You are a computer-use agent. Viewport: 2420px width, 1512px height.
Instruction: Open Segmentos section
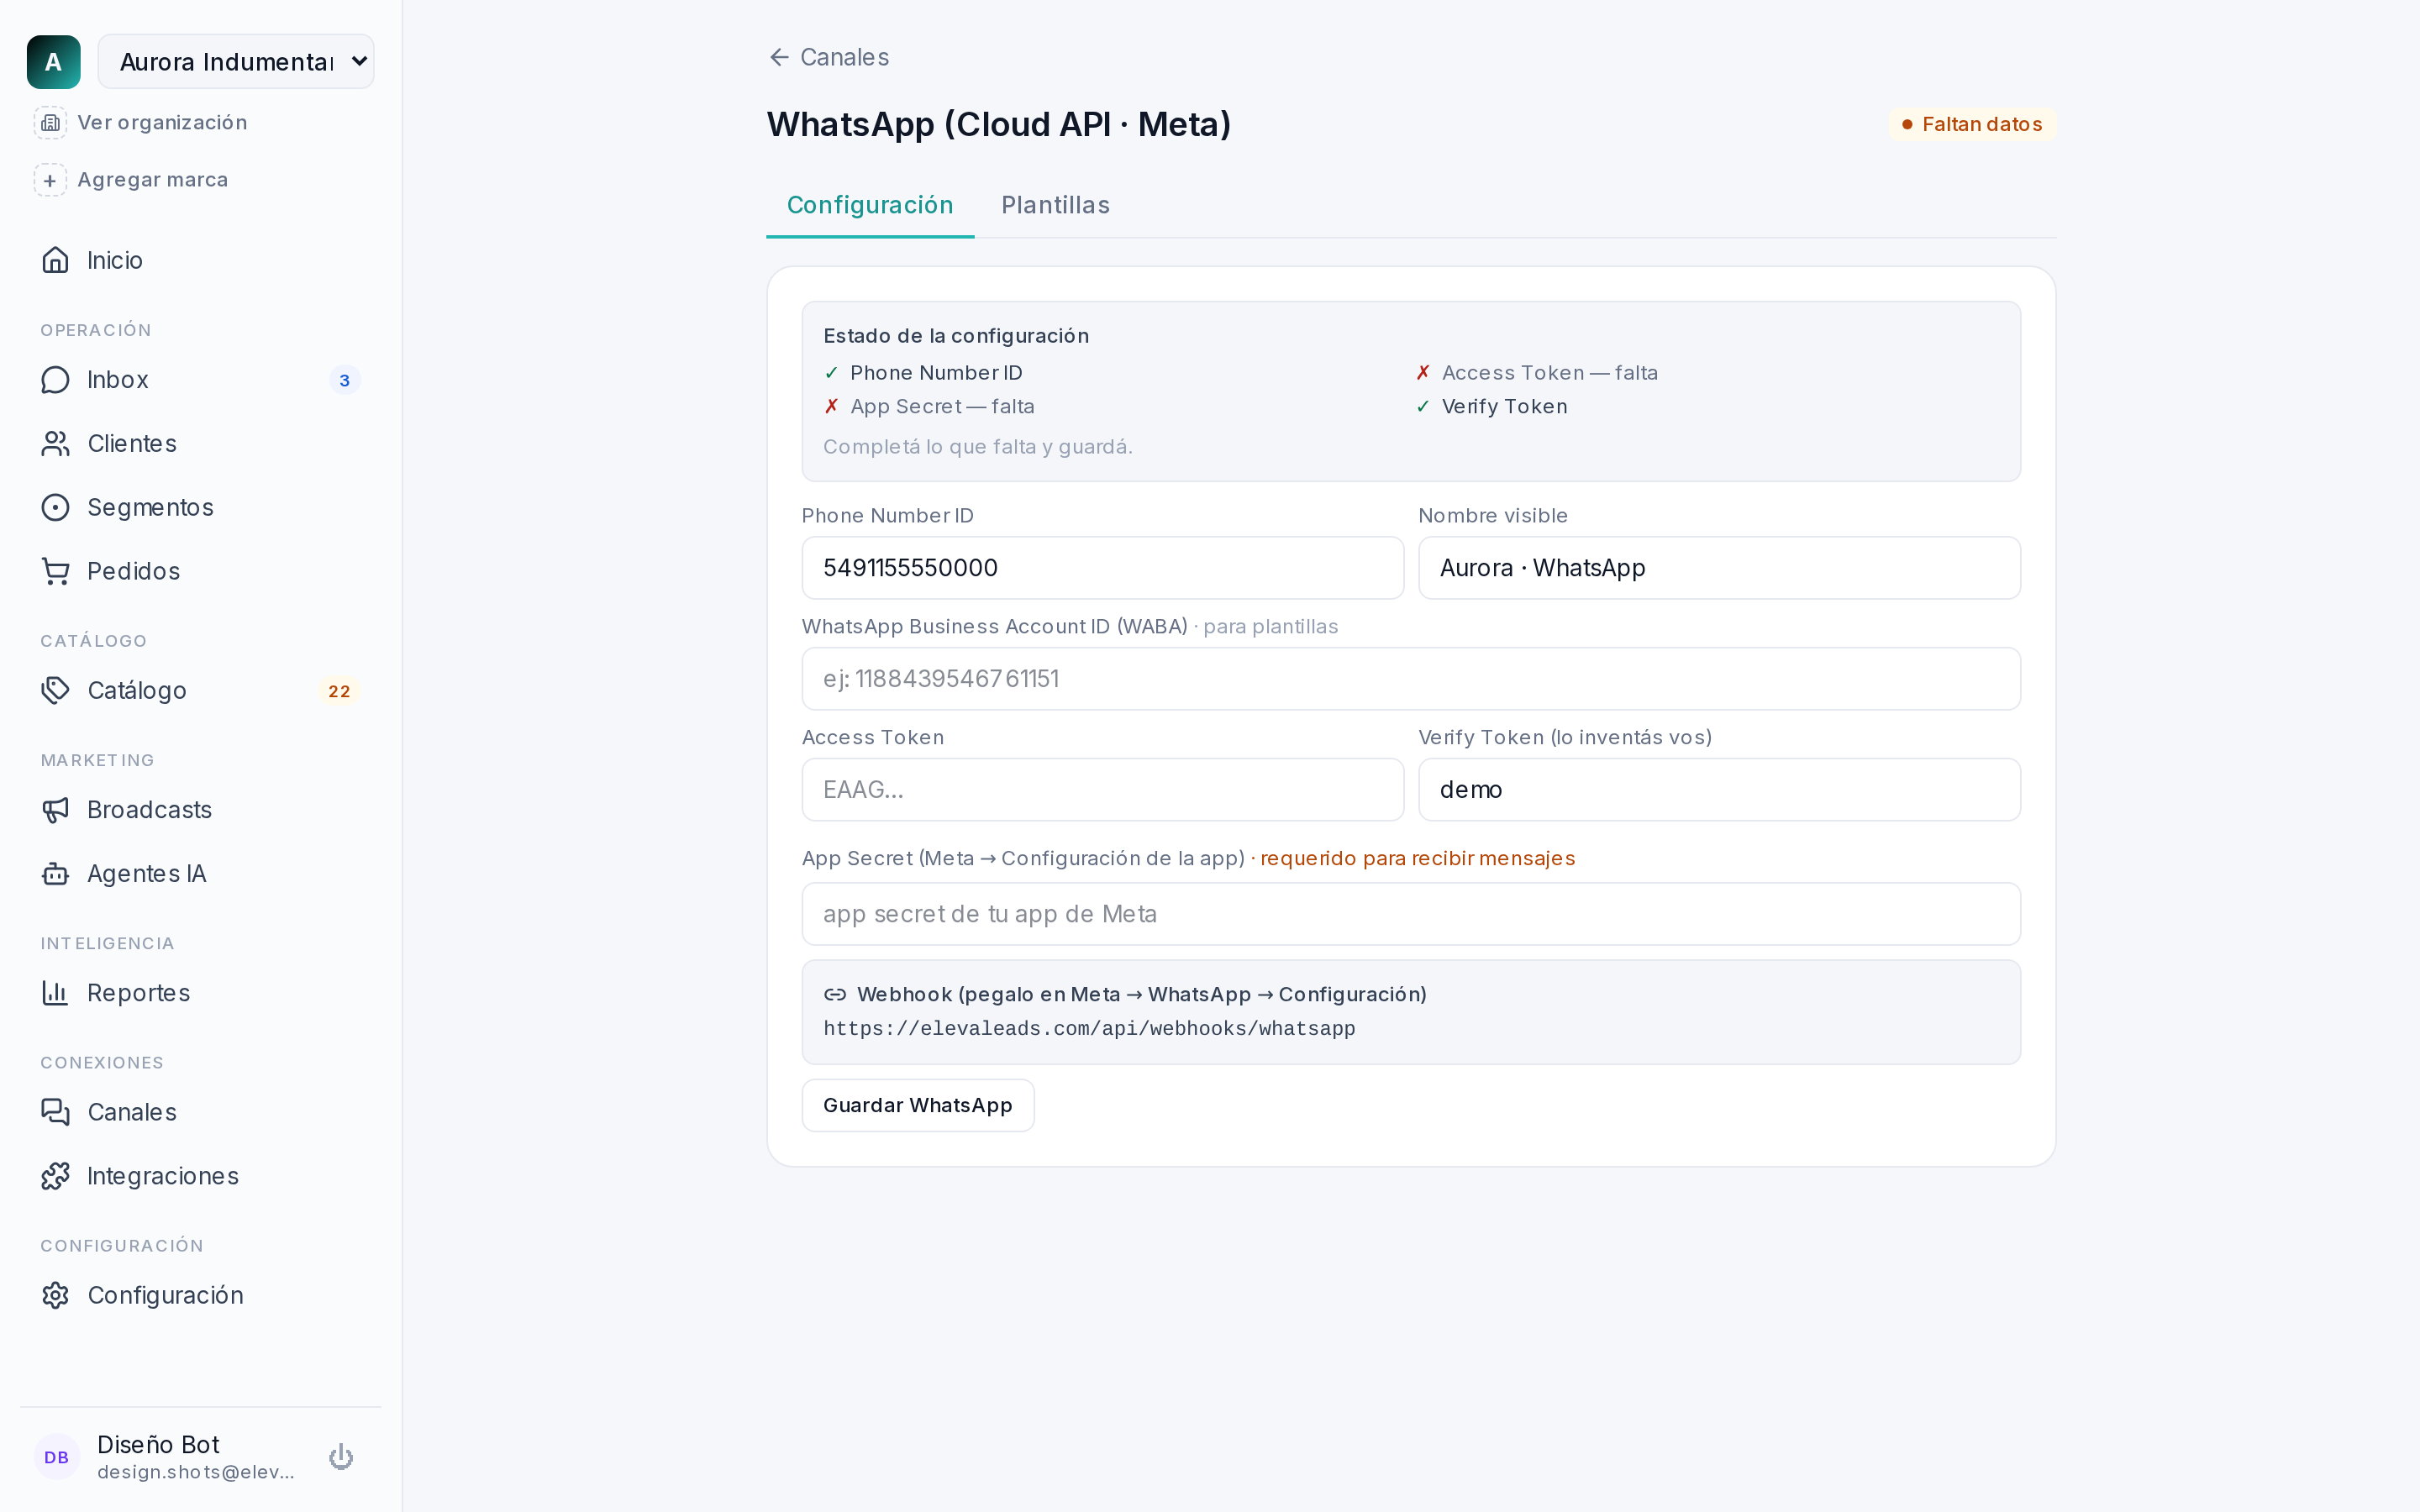pyautogui.click(x=200, y=508)
